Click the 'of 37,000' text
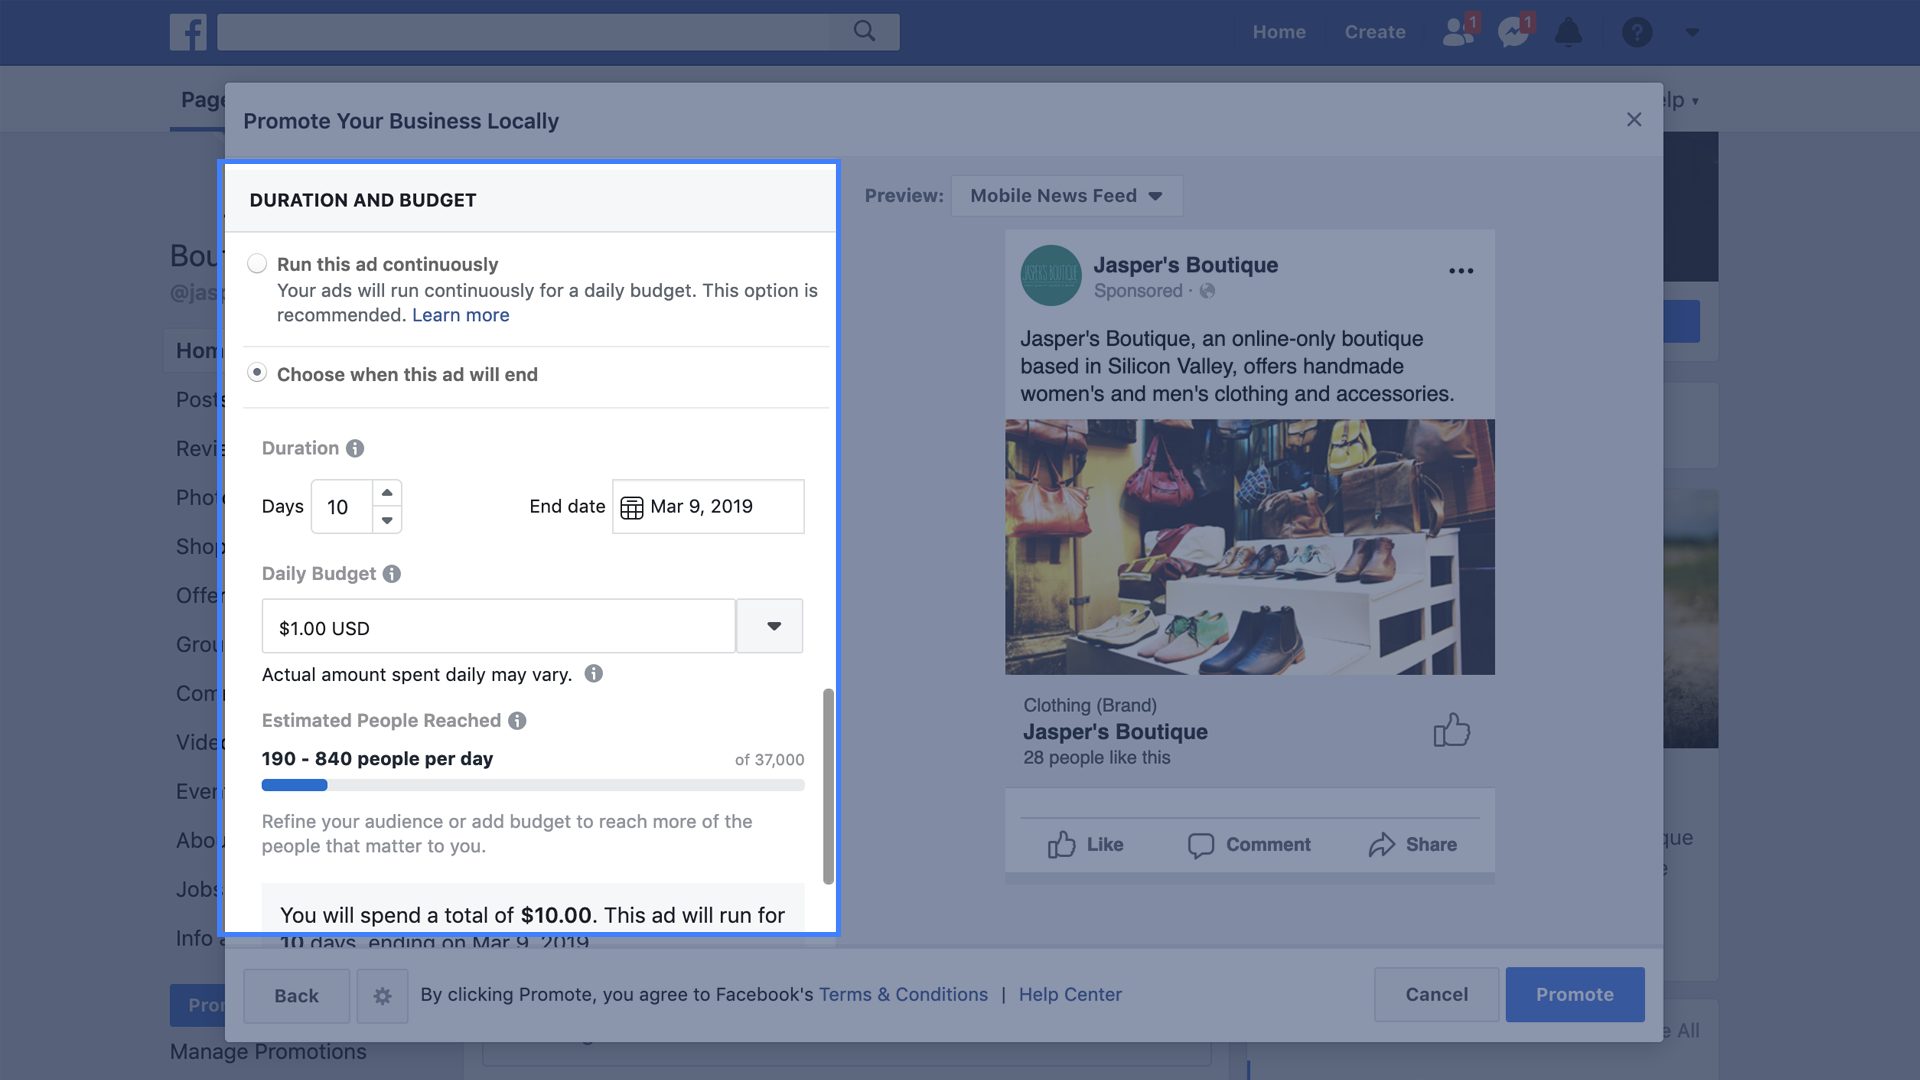 pyautogui.click(x=769, y=760)
